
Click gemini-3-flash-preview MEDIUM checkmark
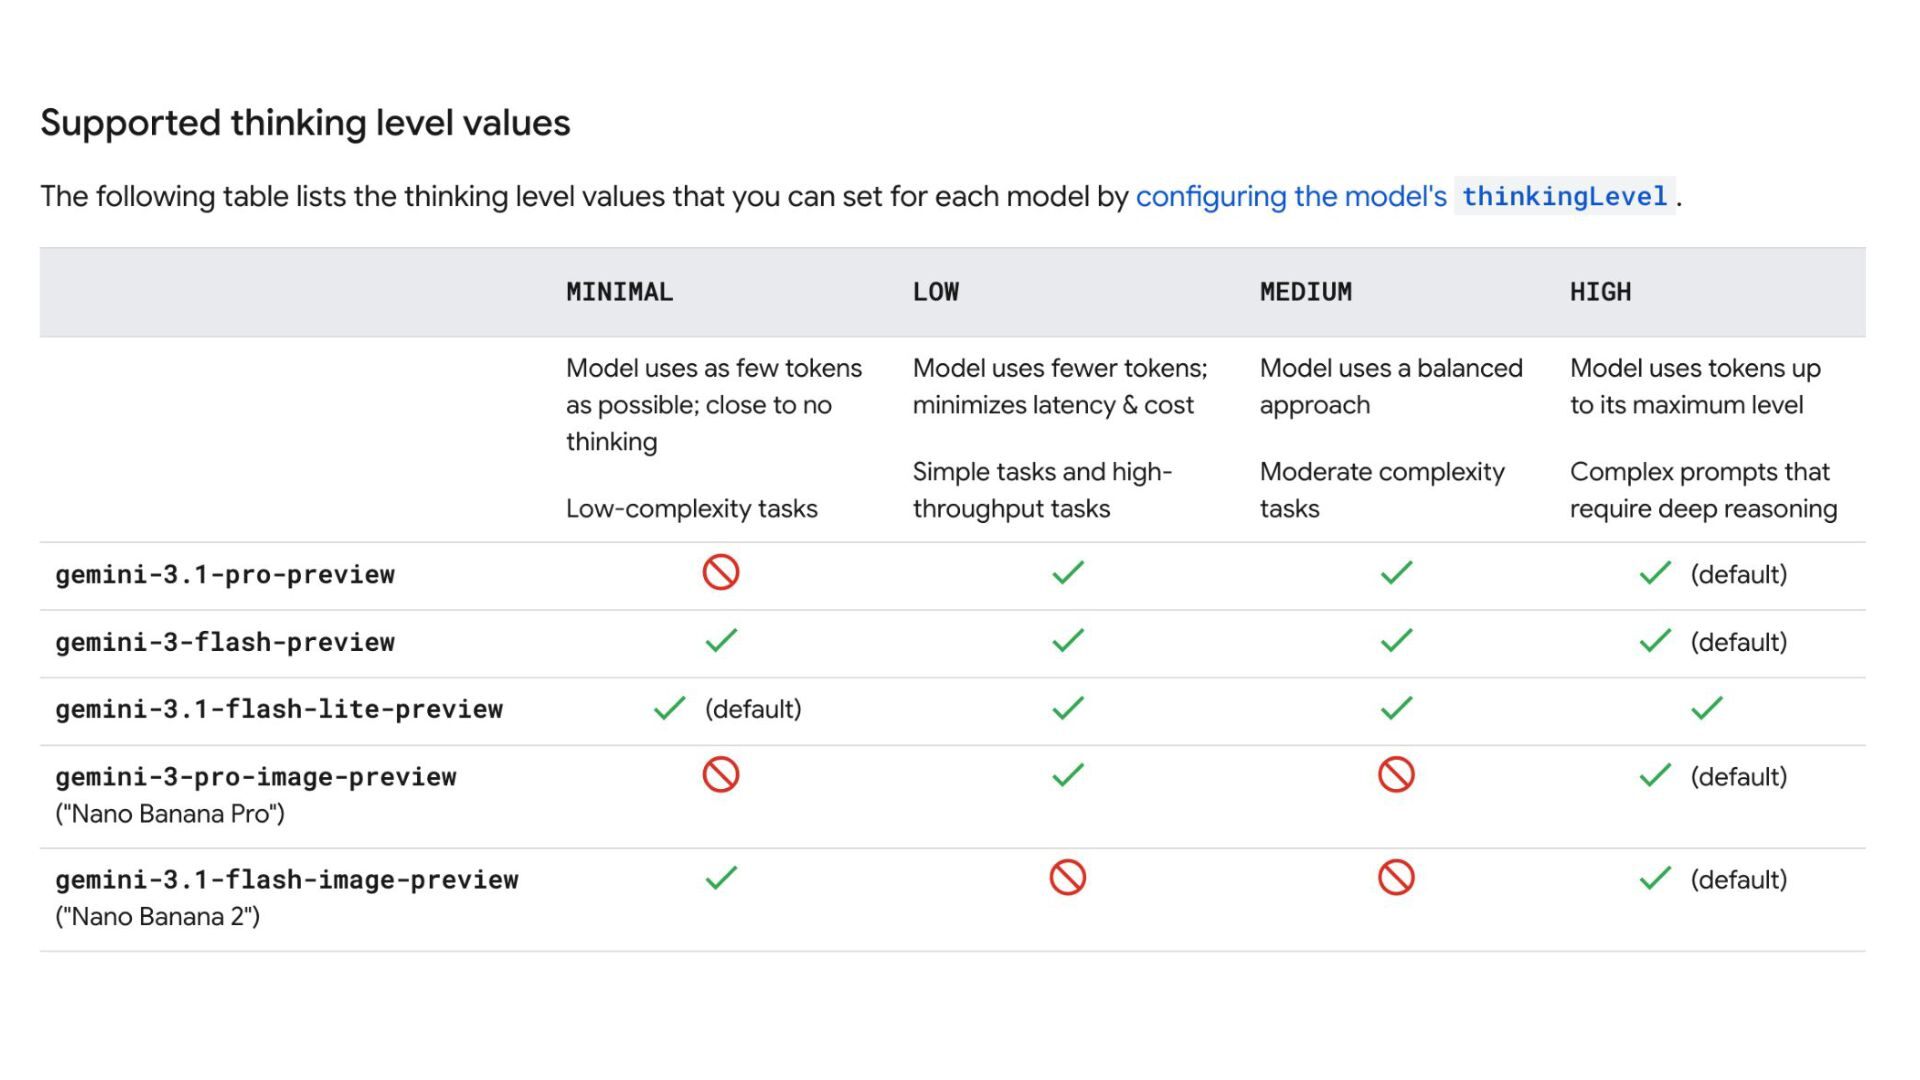1396,641
